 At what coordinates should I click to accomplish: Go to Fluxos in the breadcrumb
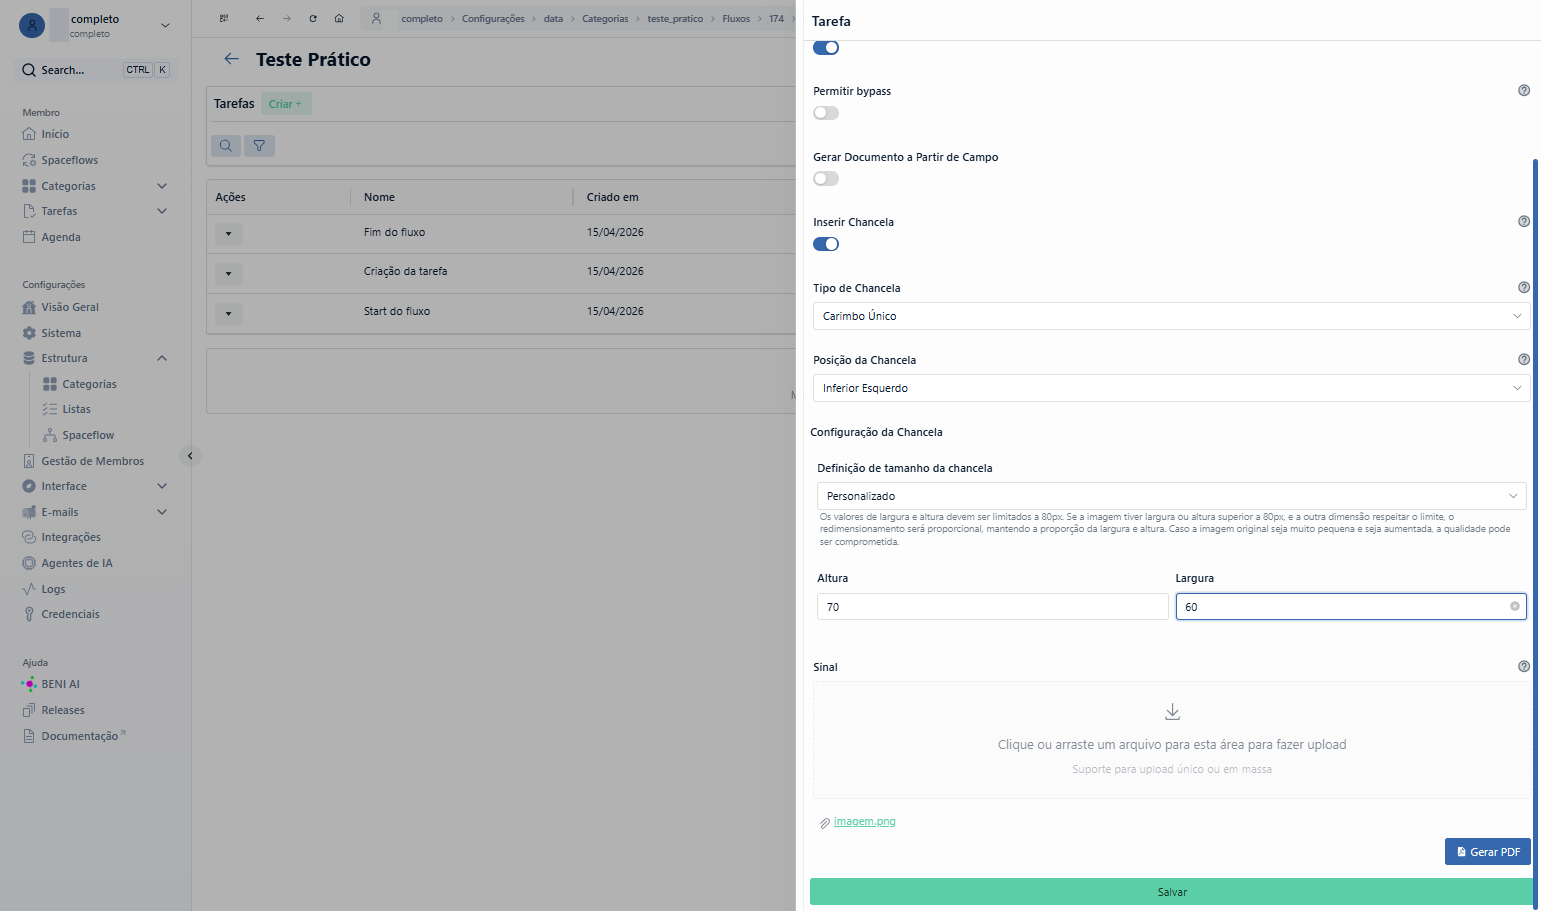[736, 19]
